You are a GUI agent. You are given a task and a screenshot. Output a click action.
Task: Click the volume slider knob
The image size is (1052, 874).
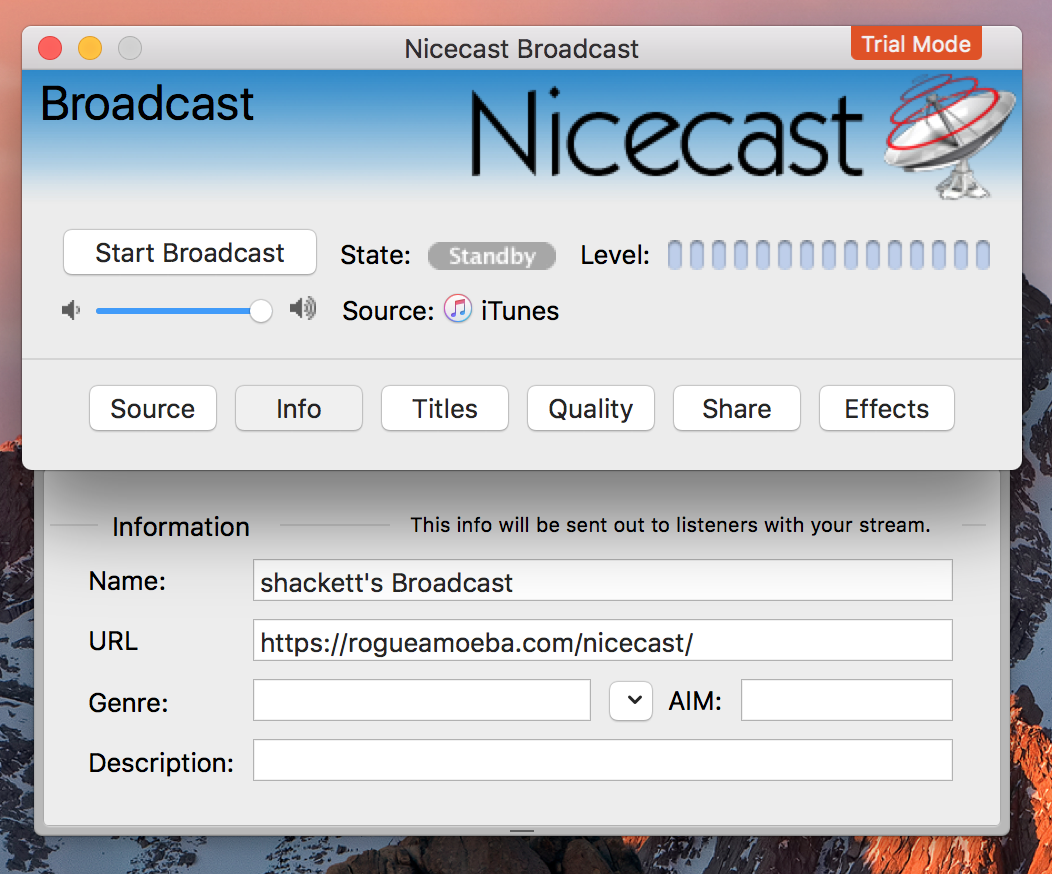[260, 311]
